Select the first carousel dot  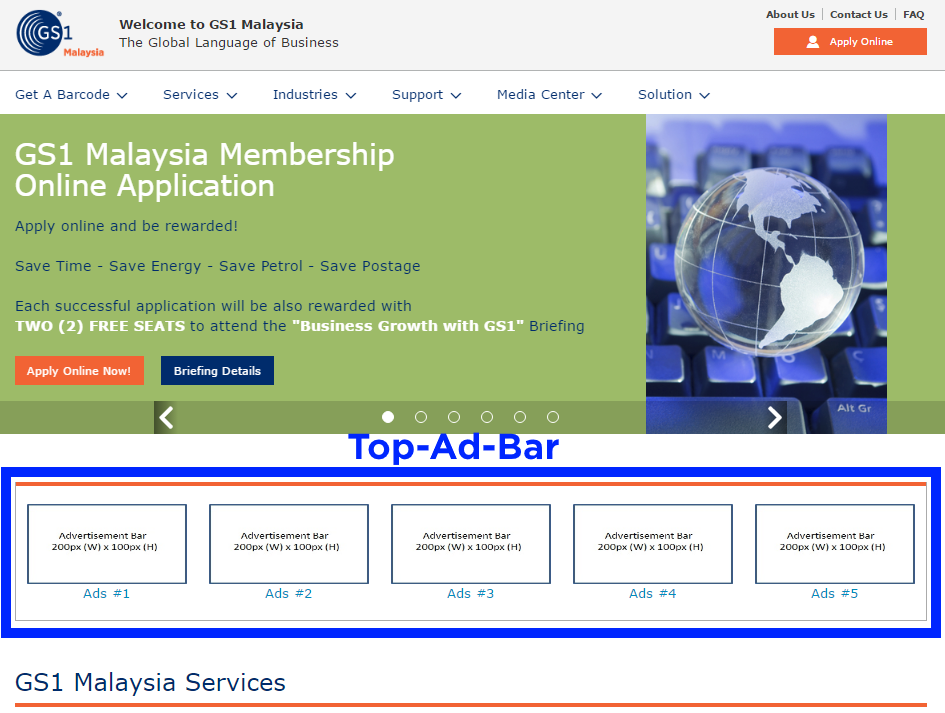point(388,417)
